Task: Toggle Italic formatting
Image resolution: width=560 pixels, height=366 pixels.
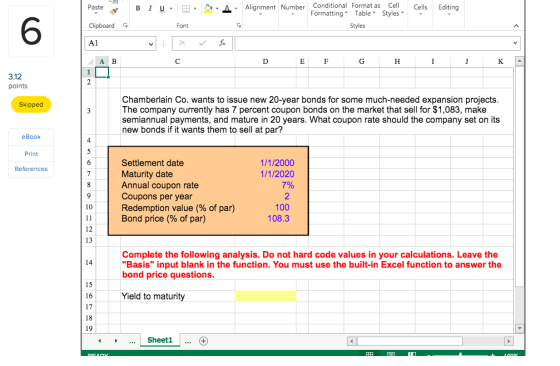Action: (x=150, y=8)
